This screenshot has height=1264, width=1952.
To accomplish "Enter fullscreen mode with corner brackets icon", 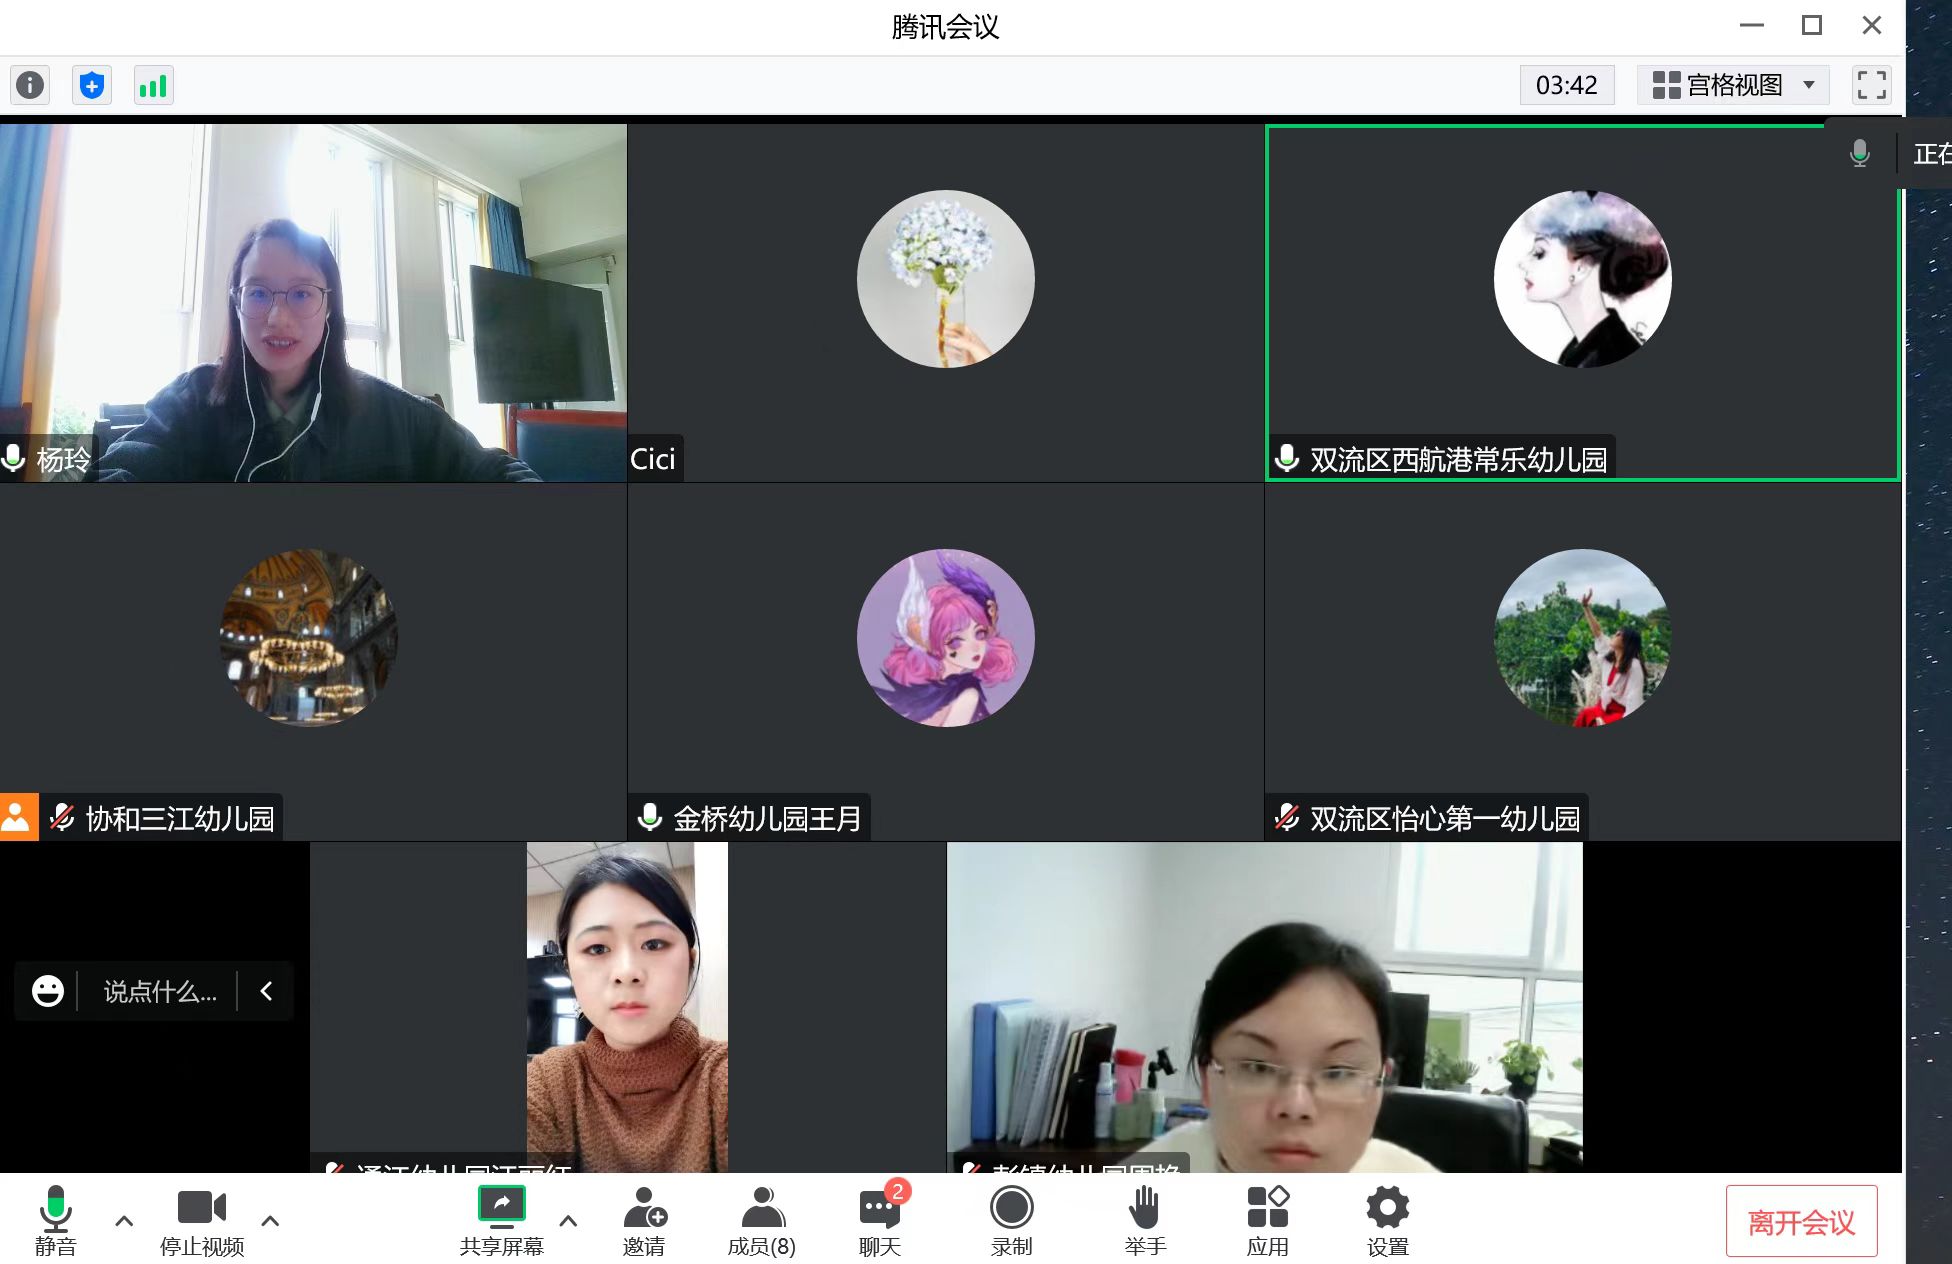I will [1871, 85].
